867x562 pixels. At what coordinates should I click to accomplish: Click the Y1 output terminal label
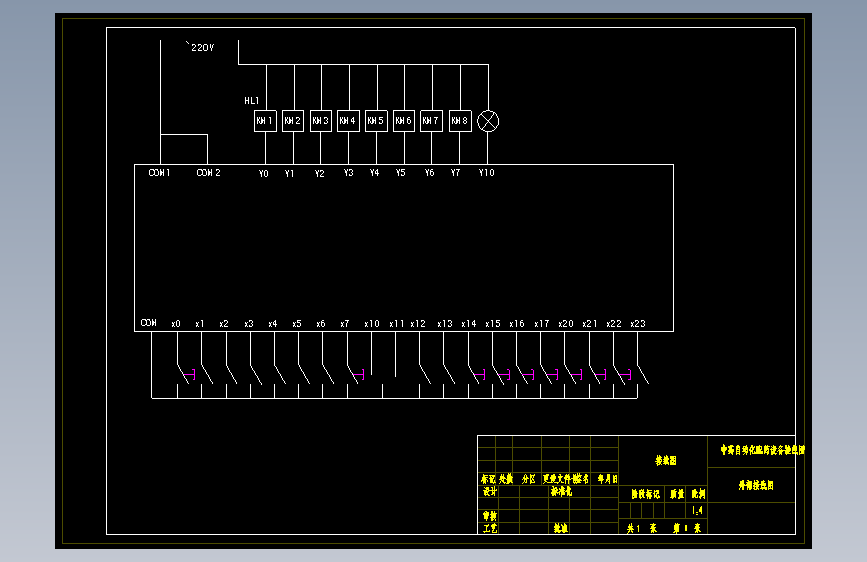(289, 174)
